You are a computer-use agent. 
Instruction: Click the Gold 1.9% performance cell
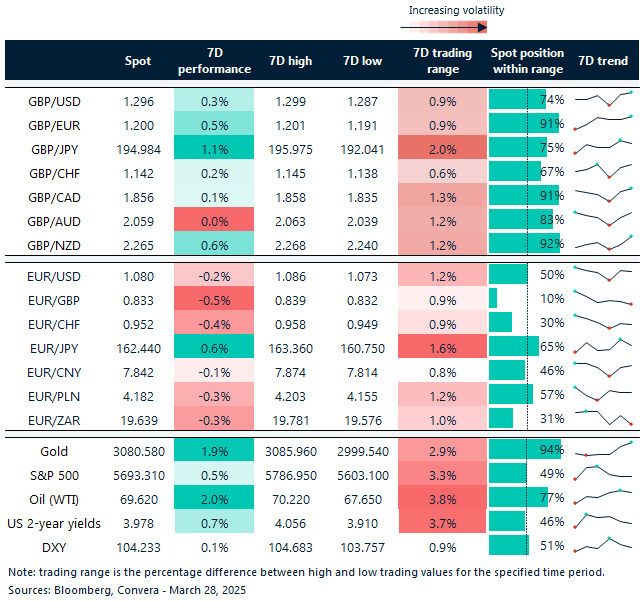214,449
